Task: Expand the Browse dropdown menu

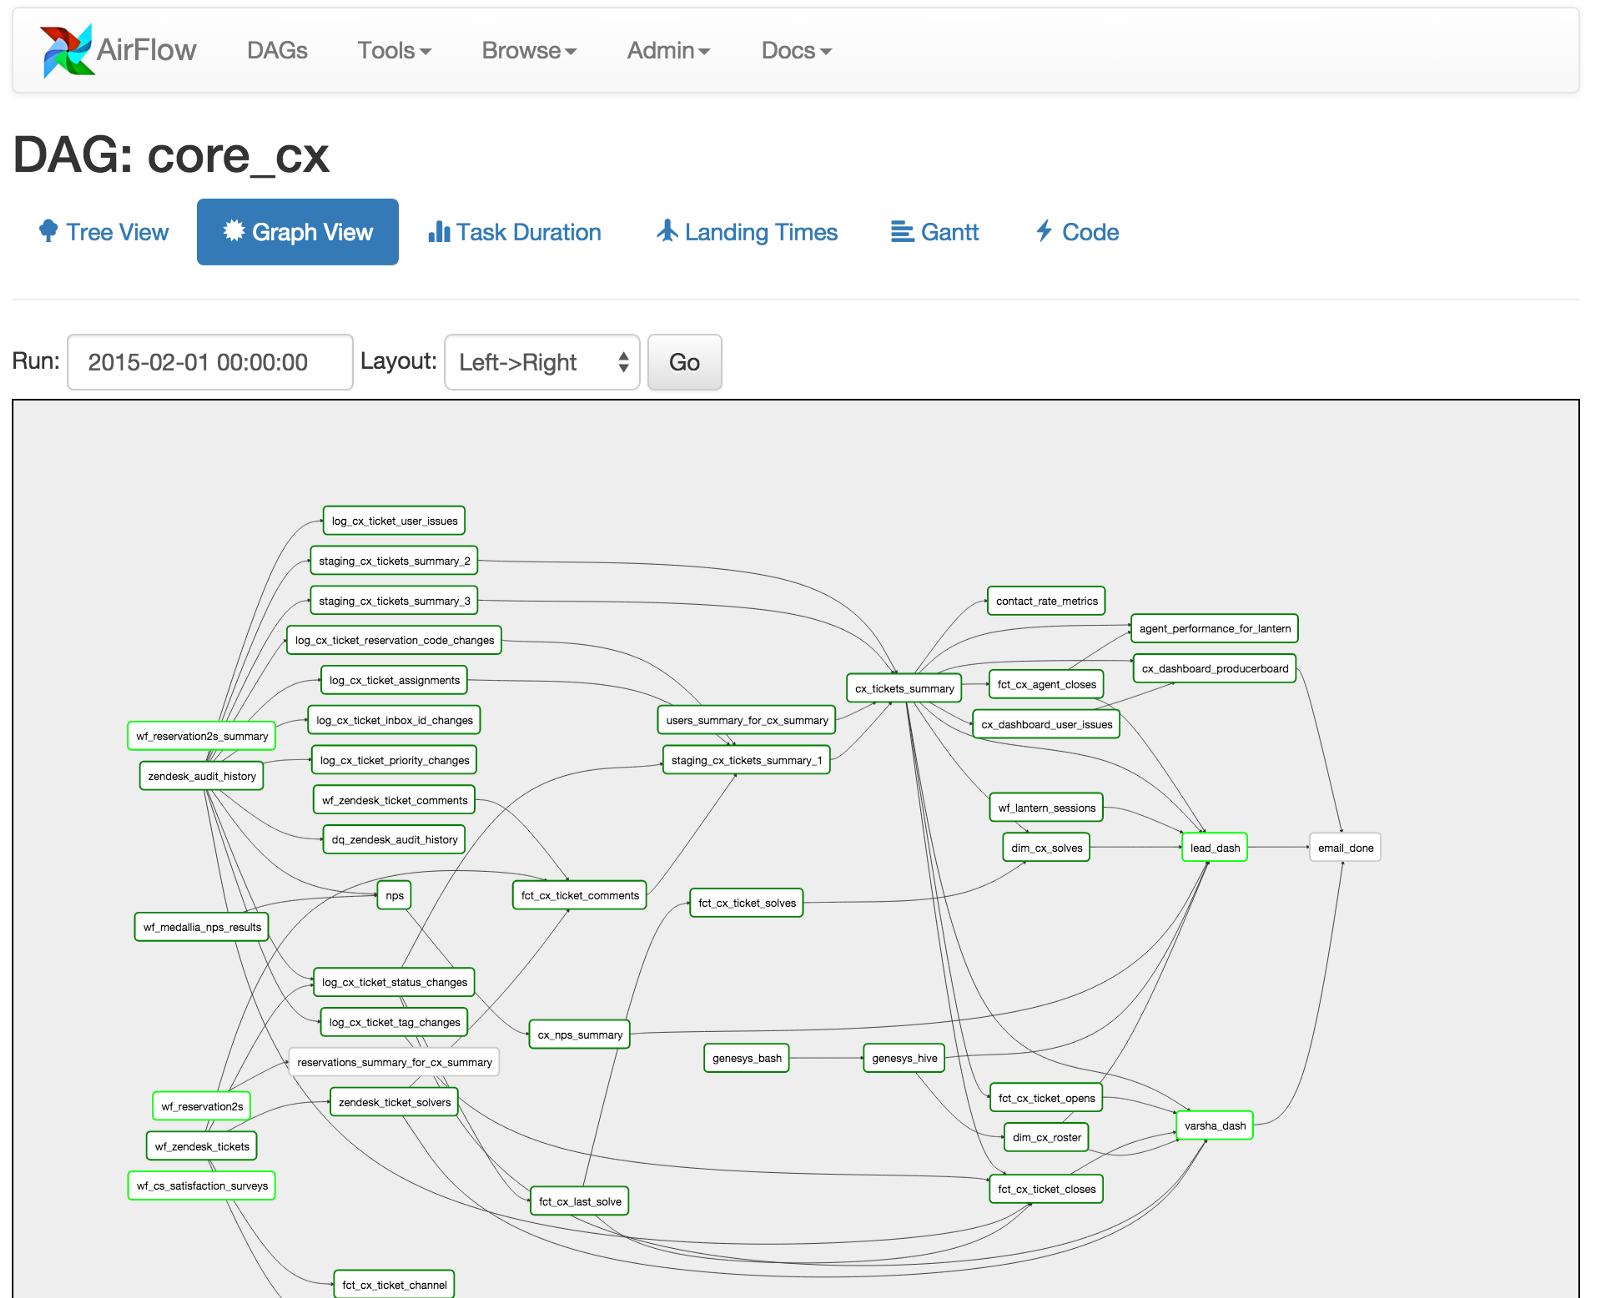Action: [x=529, y=50]
